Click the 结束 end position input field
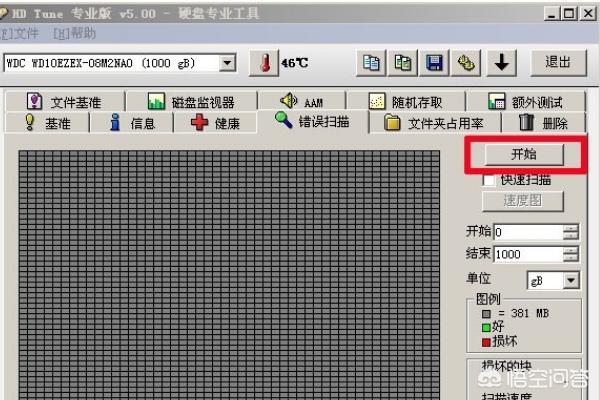This screenshot has width=600, height=400. point(528,254)
